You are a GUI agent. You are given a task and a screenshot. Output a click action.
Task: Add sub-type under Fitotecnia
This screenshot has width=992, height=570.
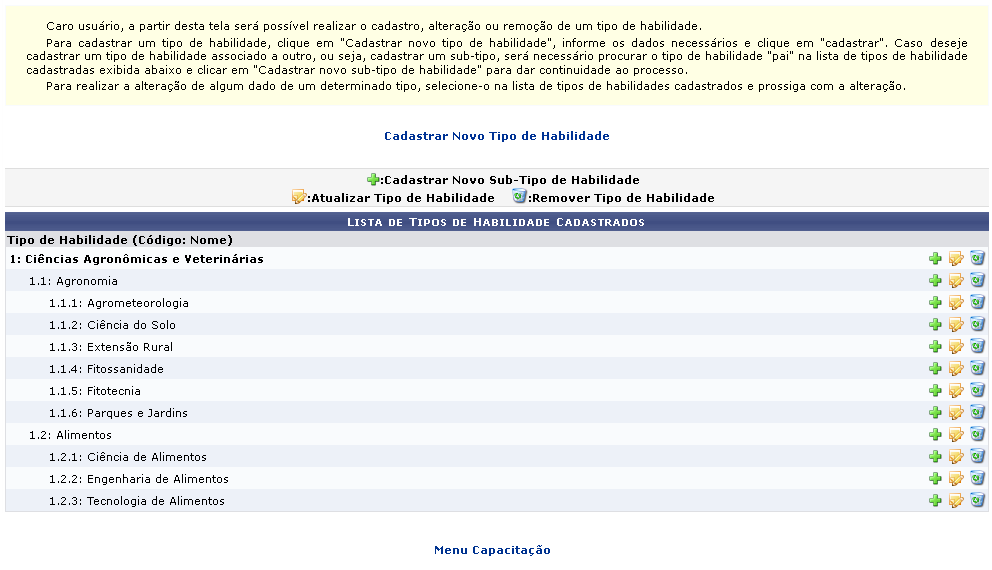[935, 391]
